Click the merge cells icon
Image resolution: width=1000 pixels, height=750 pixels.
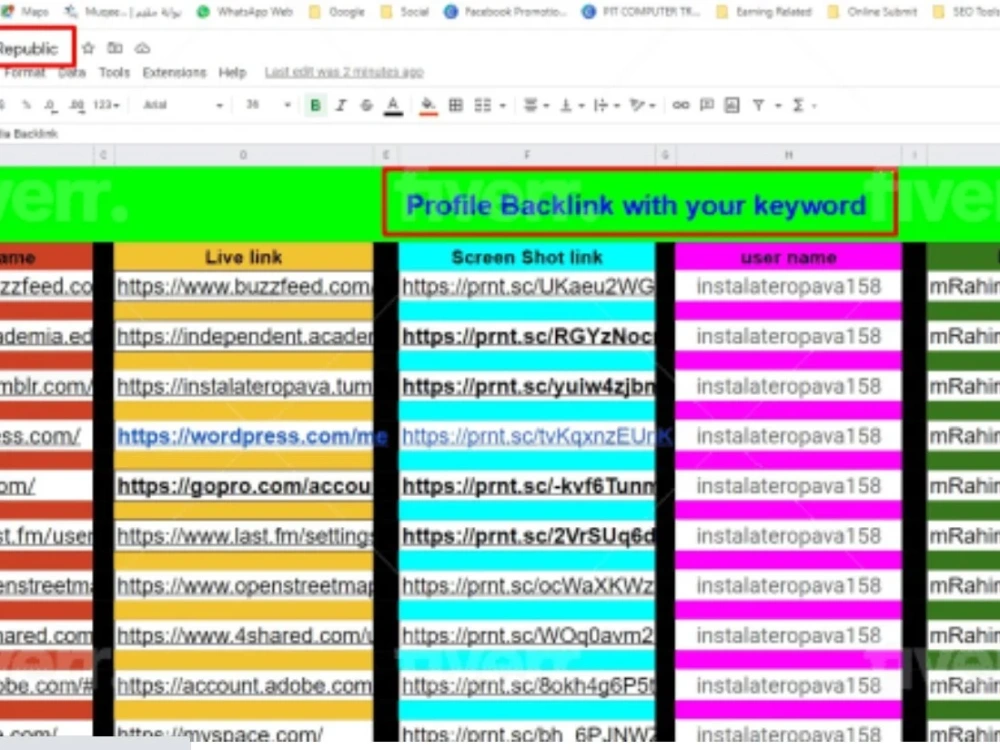coord(483,105)
